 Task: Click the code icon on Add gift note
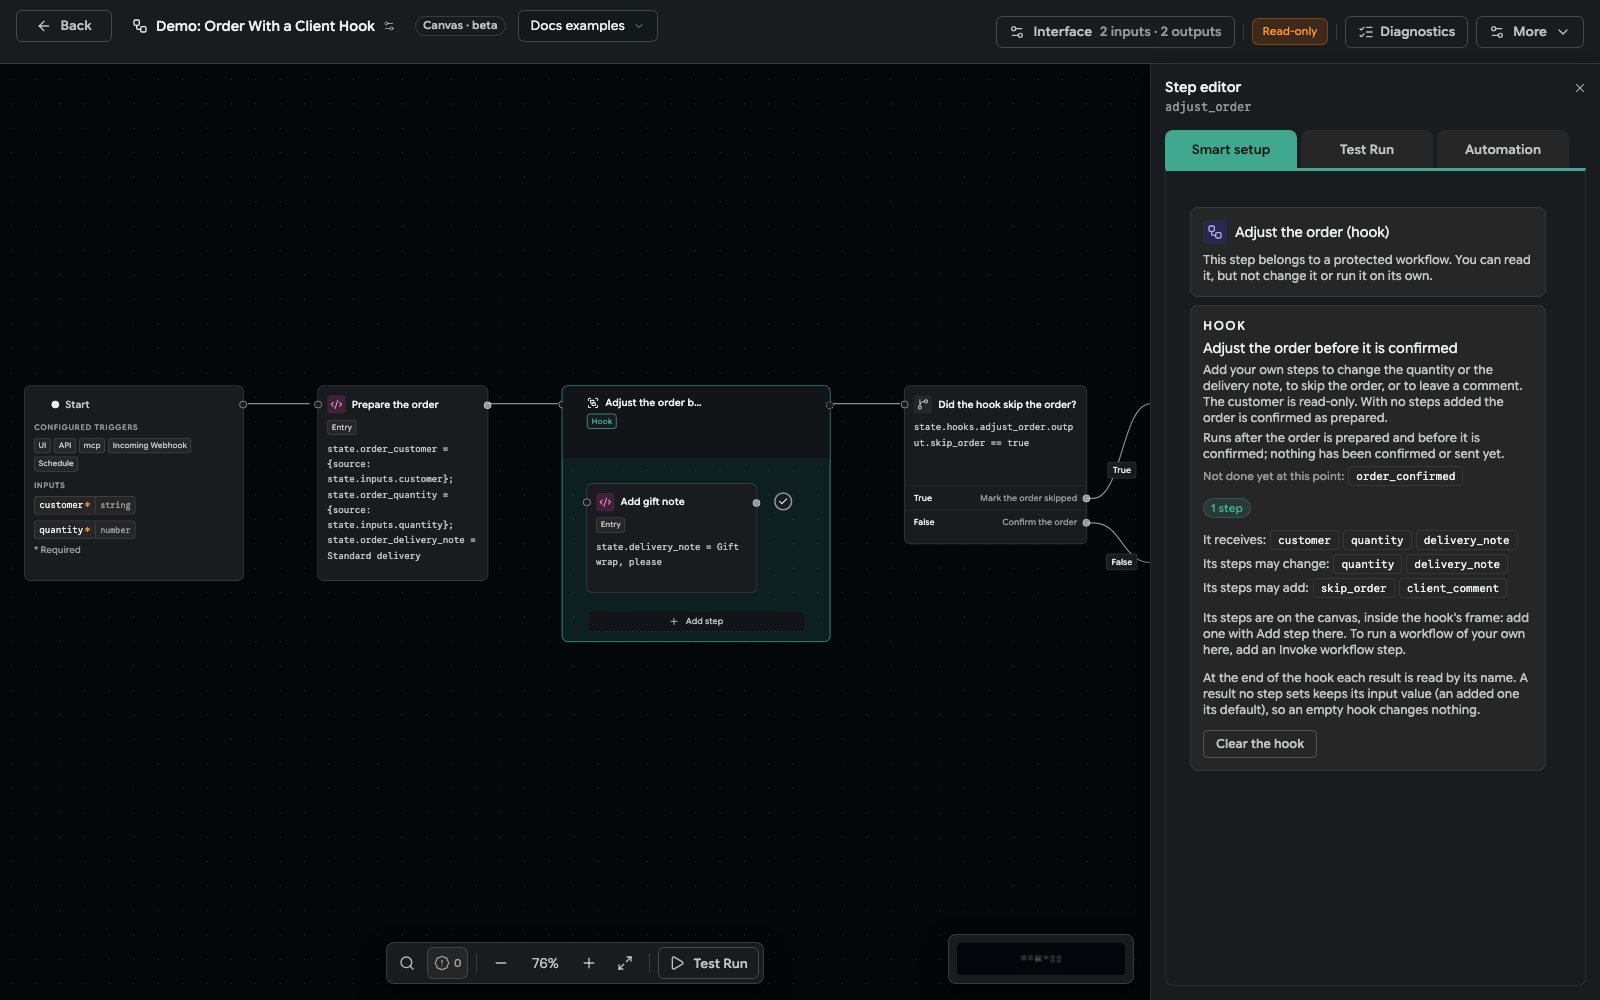[x=605, y=502]
